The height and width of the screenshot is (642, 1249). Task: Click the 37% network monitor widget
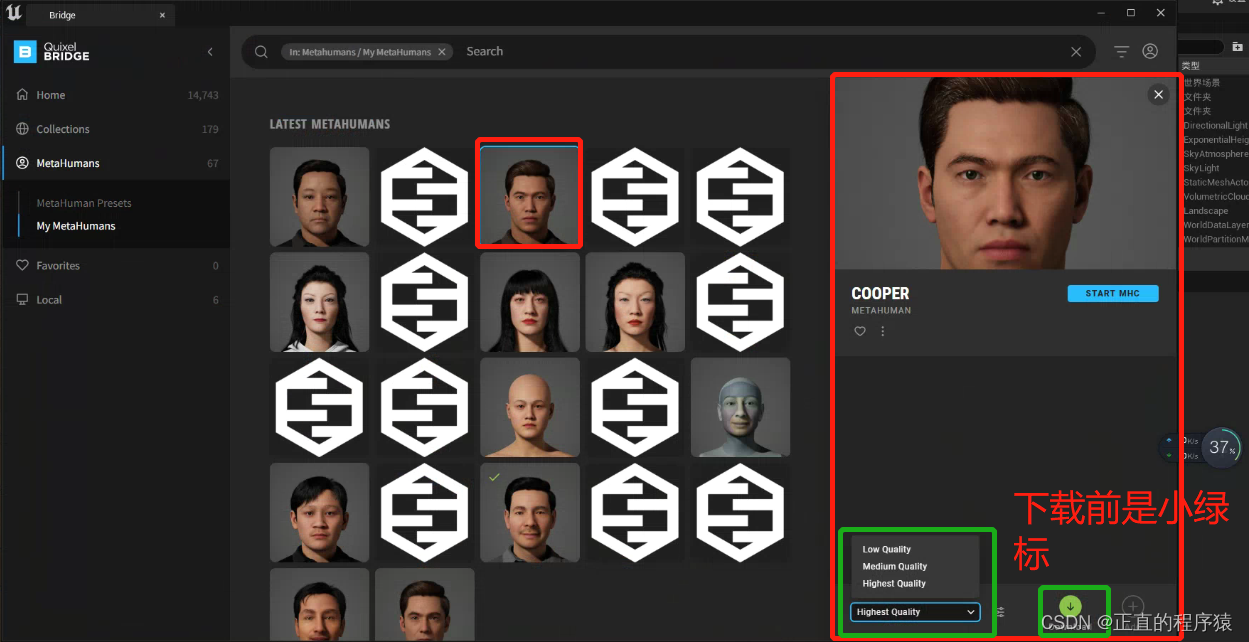click(x=1220, y=447)
